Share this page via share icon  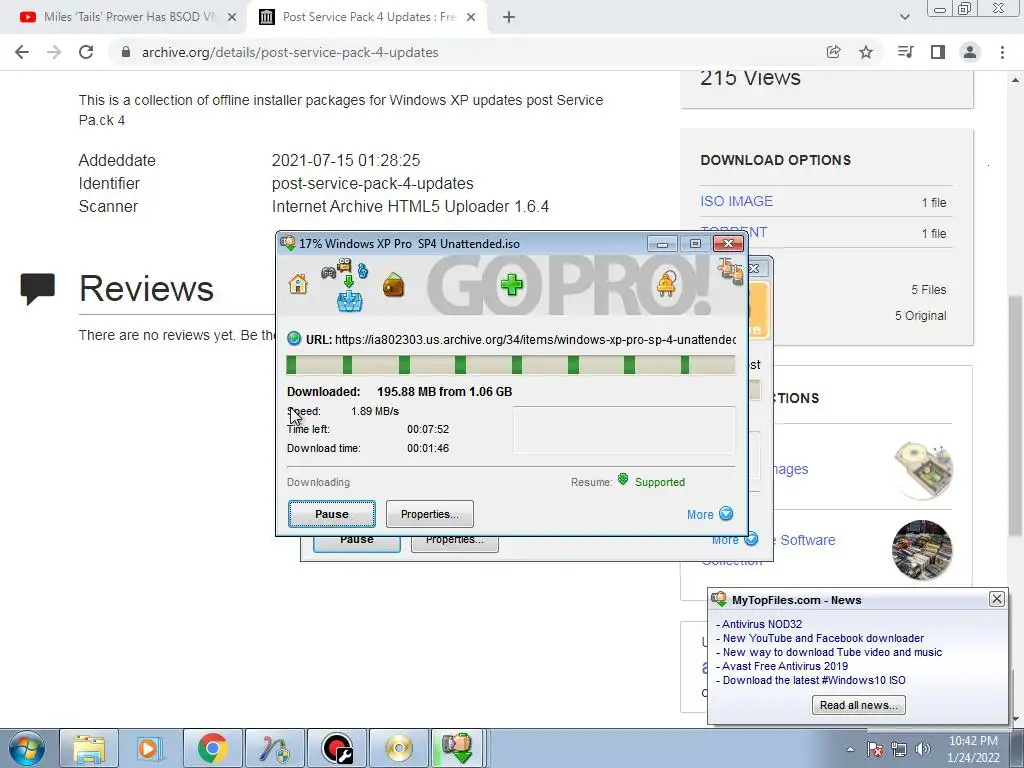[833, 52]
